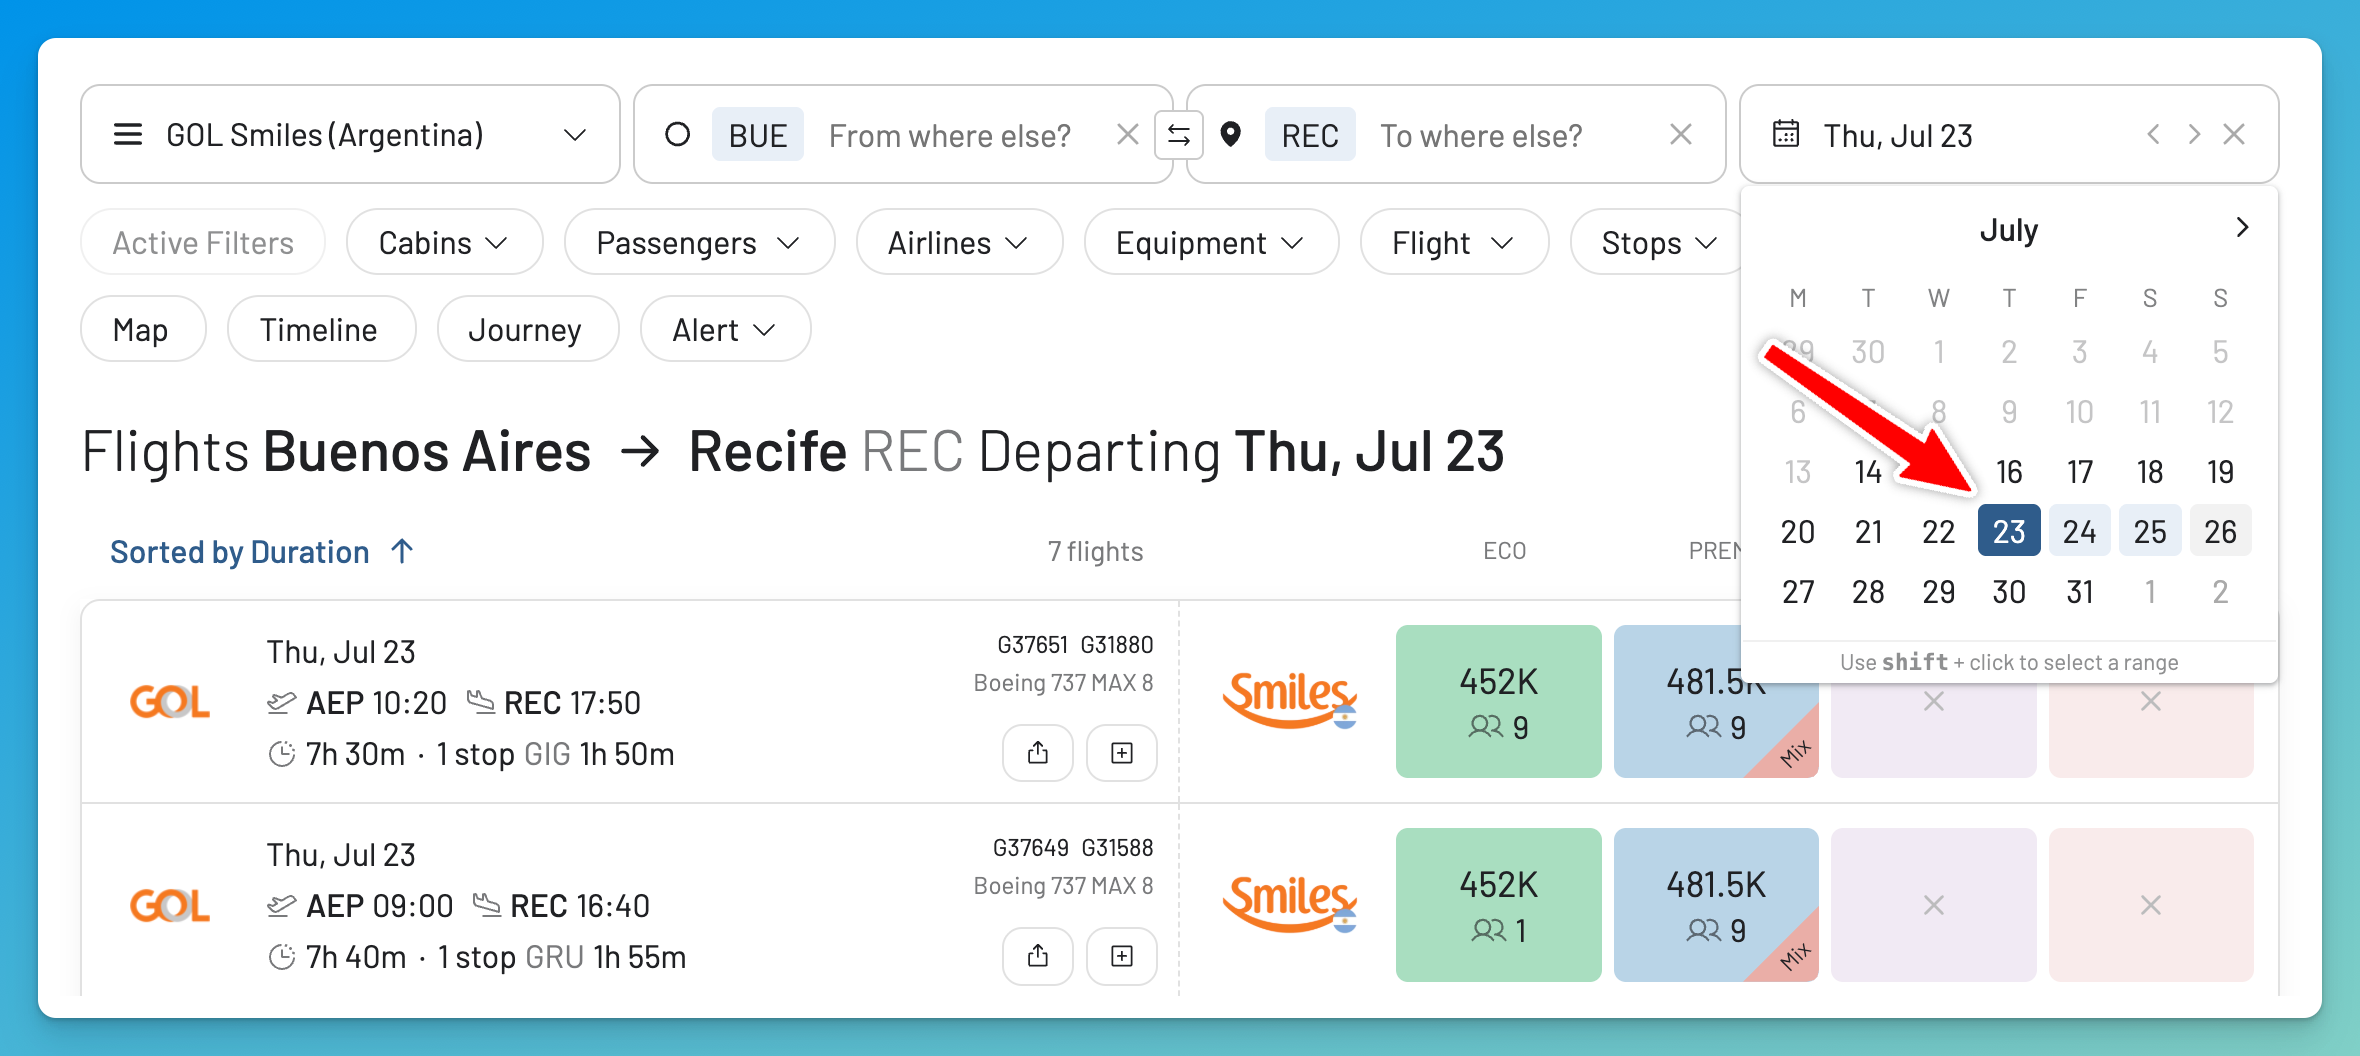Open the hamburger menu beside GOL Smiles
Viewport: 2360px width, 1056px height.
point(128,134)
